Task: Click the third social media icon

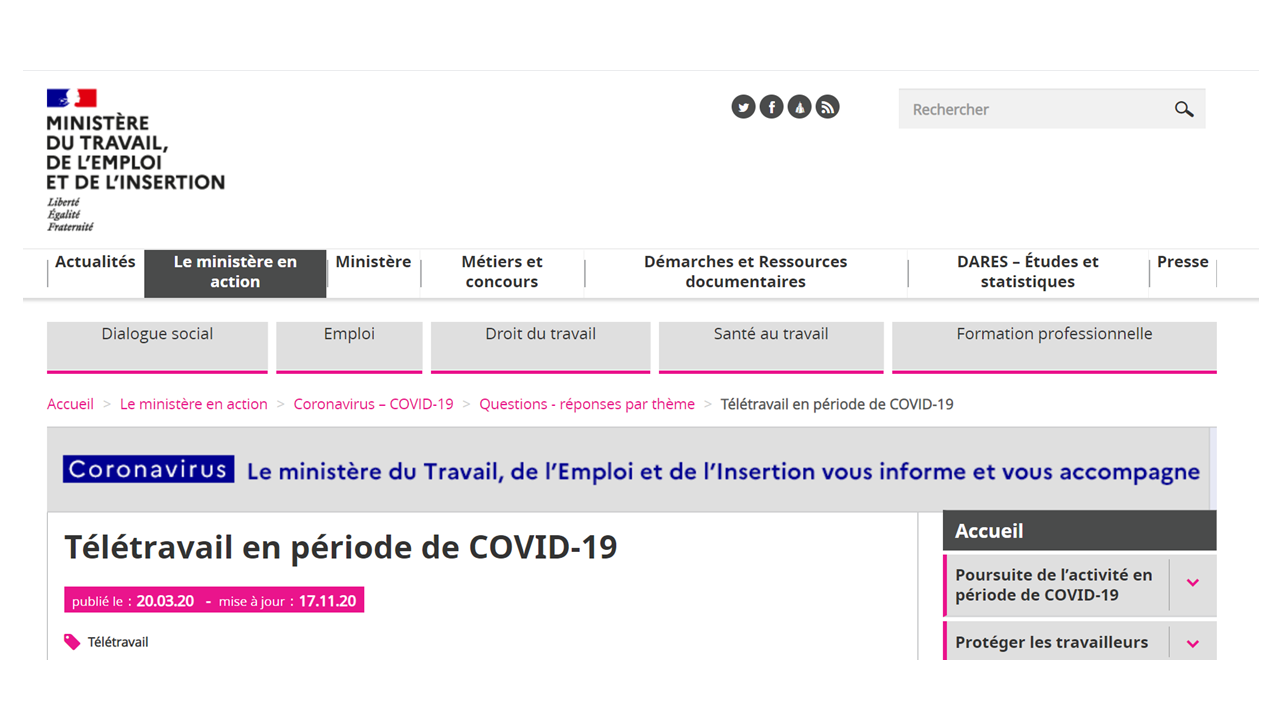Action: [x=799, y=107]
